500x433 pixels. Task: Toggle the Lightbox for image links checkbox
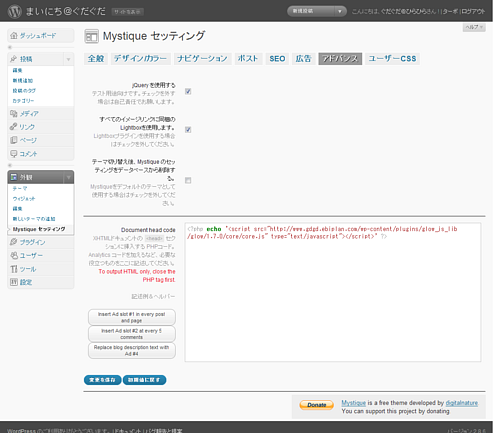coord(188,130)
